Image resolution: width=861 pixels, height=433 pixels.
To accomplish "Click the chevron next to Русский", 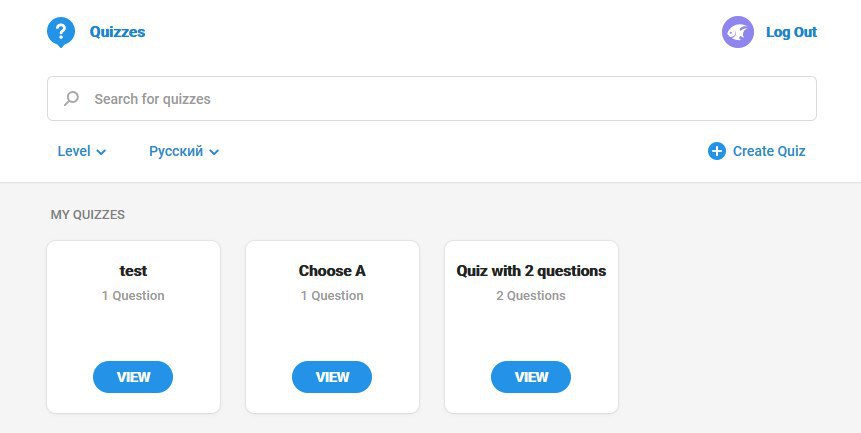I will tap(214, 152).
